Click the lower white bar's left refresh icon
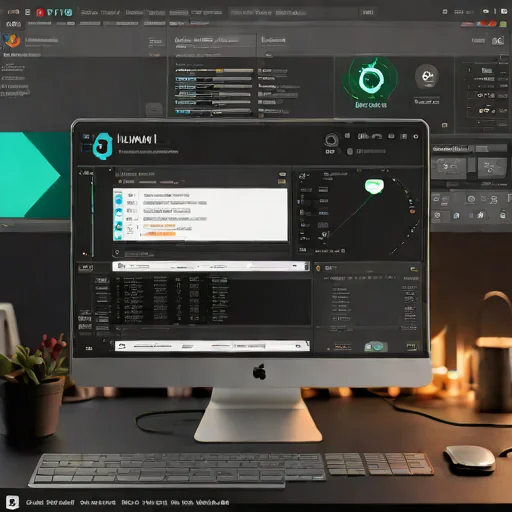Screen dimensions: 512x512 (x=122, y=346)
